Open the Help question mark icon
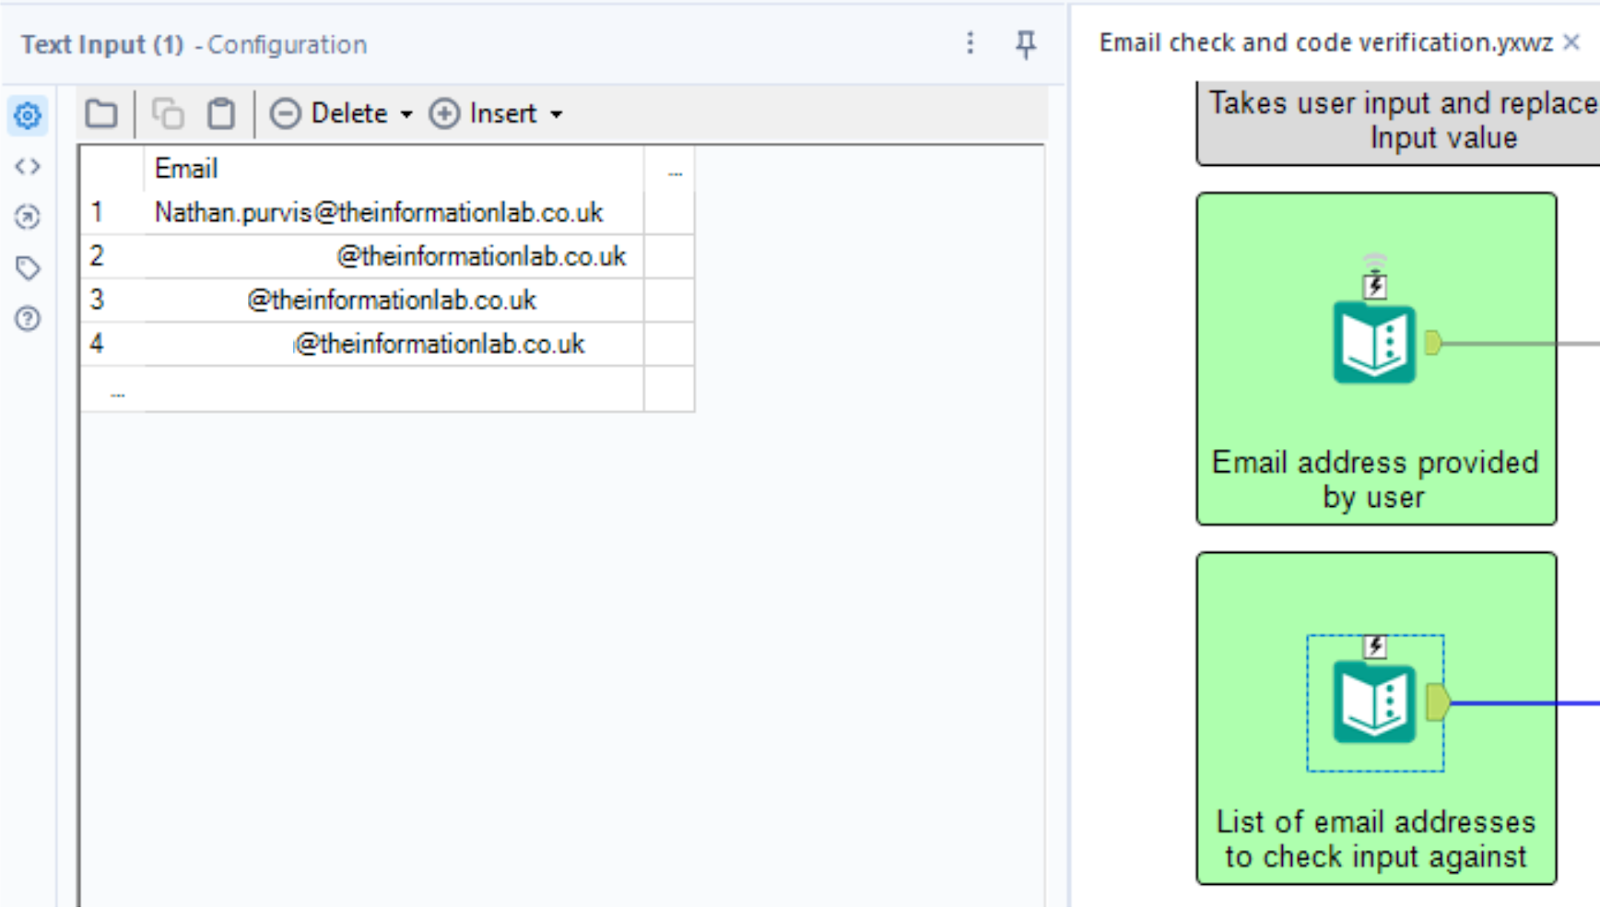Viewport: 1600px width, 908px height. click(27, 318)
